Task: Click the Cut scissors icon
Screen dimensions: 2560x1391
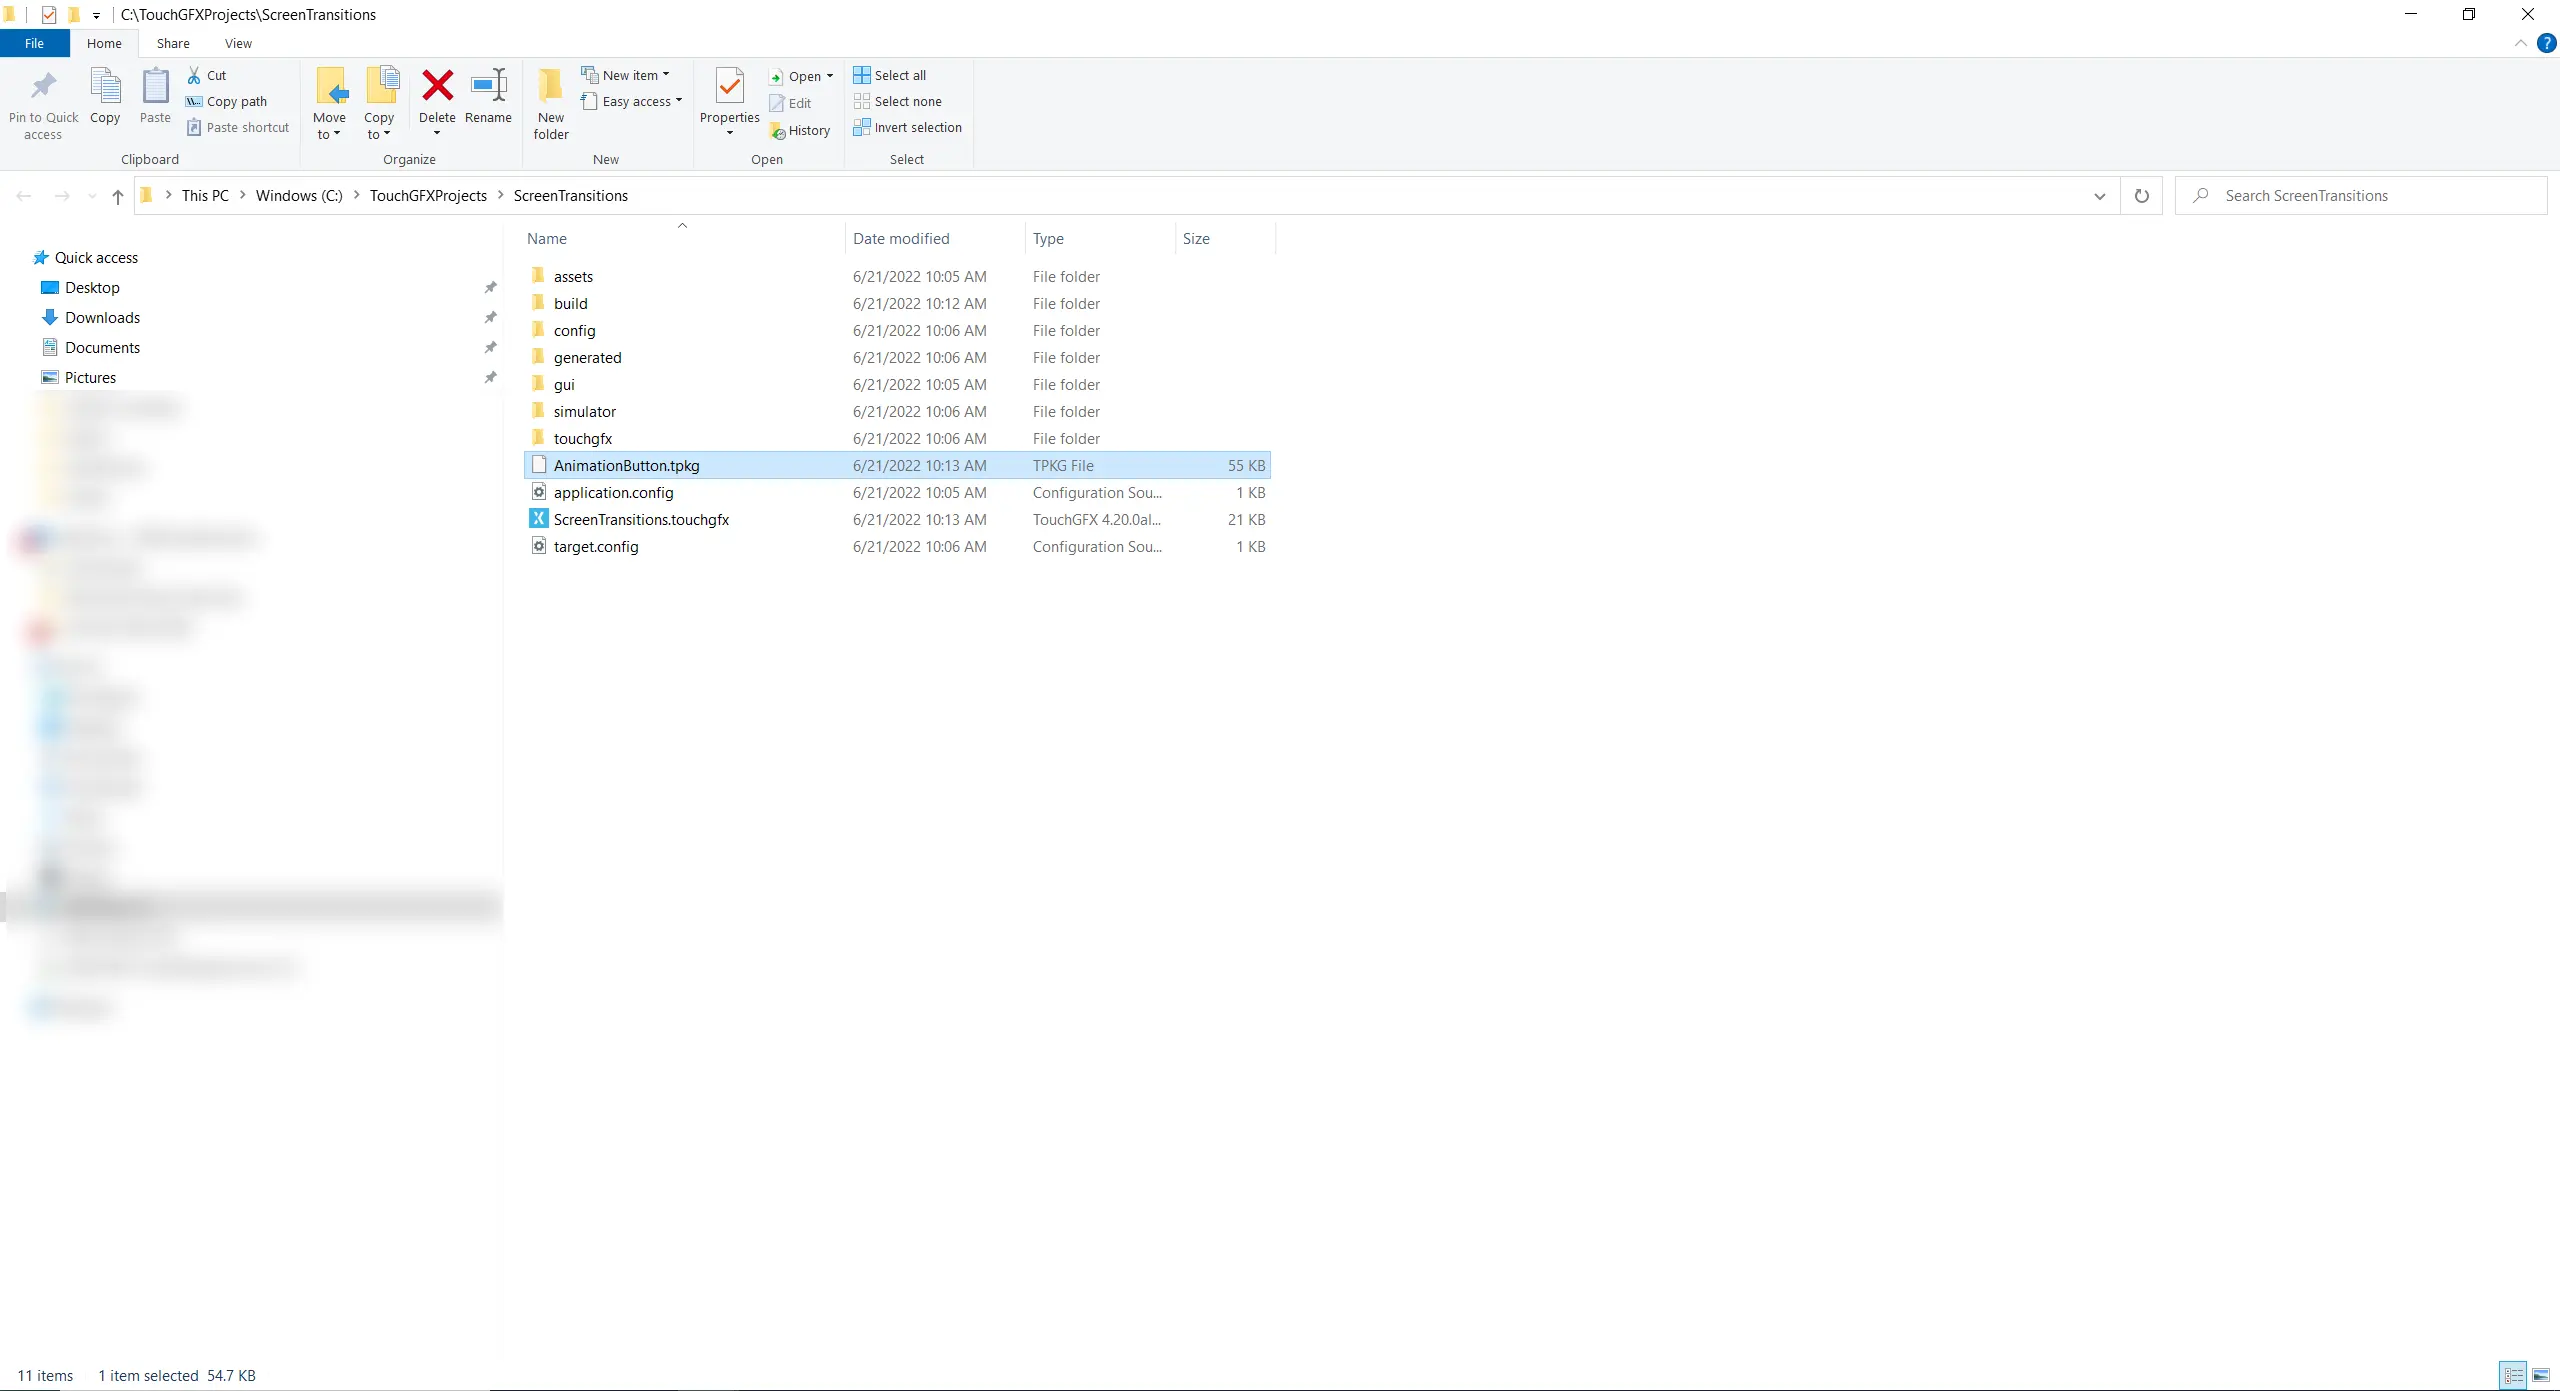Action: point(194,75)
